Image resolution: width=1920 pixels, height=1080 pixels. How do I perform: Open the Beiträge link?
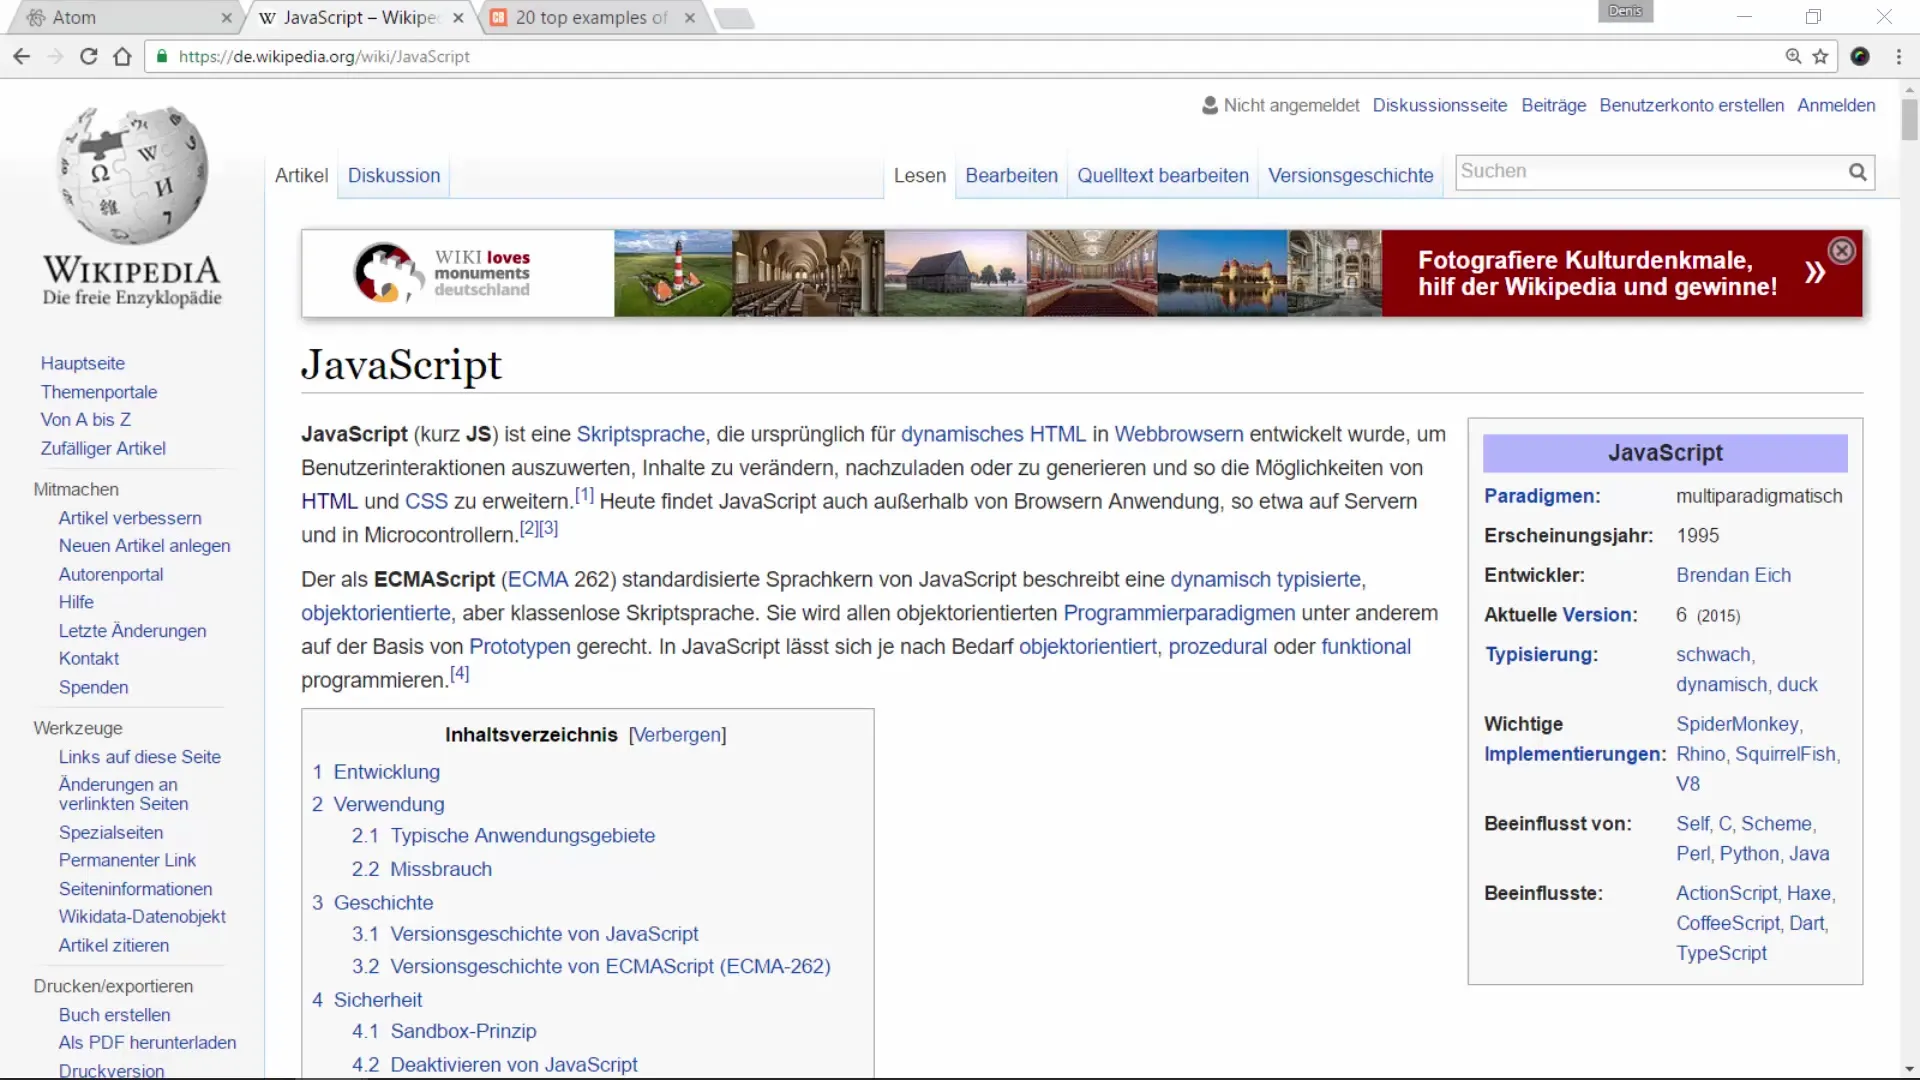1553,105
